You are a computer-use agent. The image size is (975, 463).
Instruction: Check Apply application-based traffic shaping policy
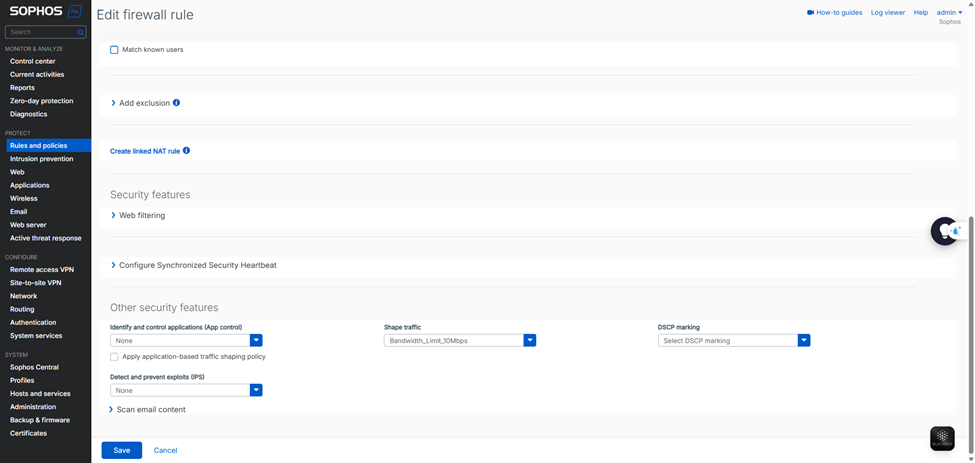(114, 357)
